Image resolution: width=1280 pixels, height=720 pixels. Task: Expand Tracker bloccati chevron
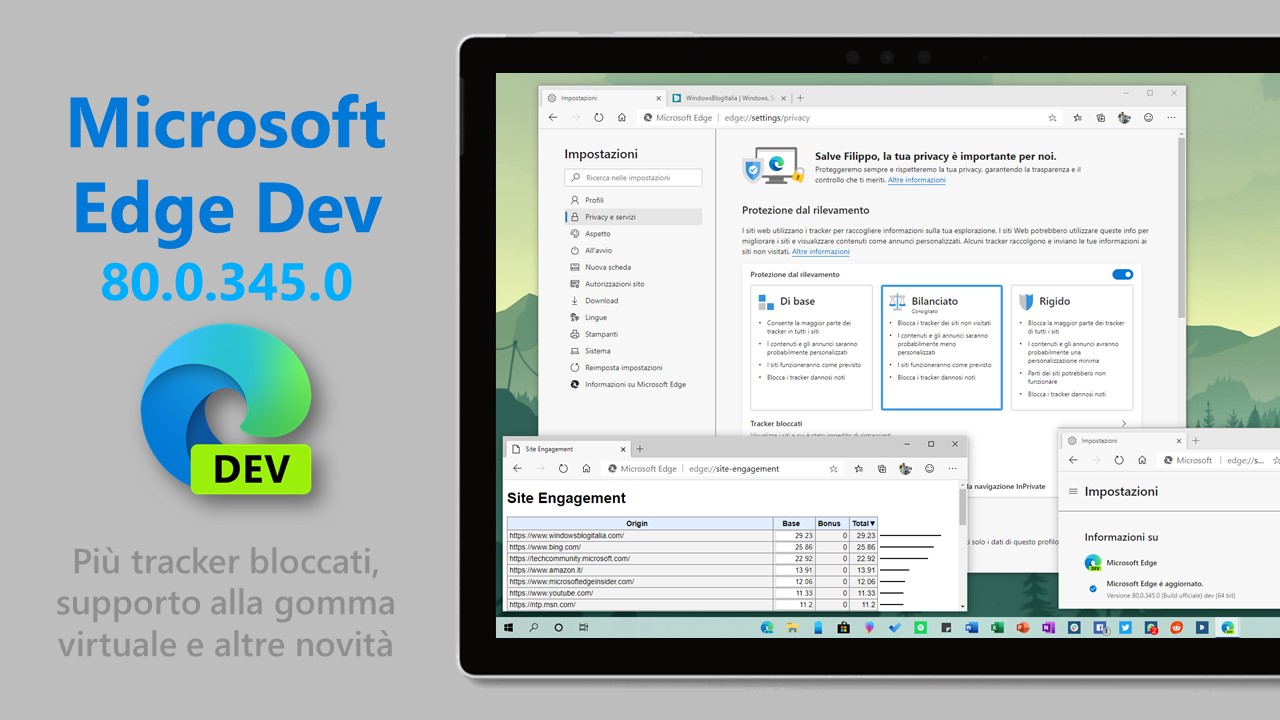(x=1124, y=424)
